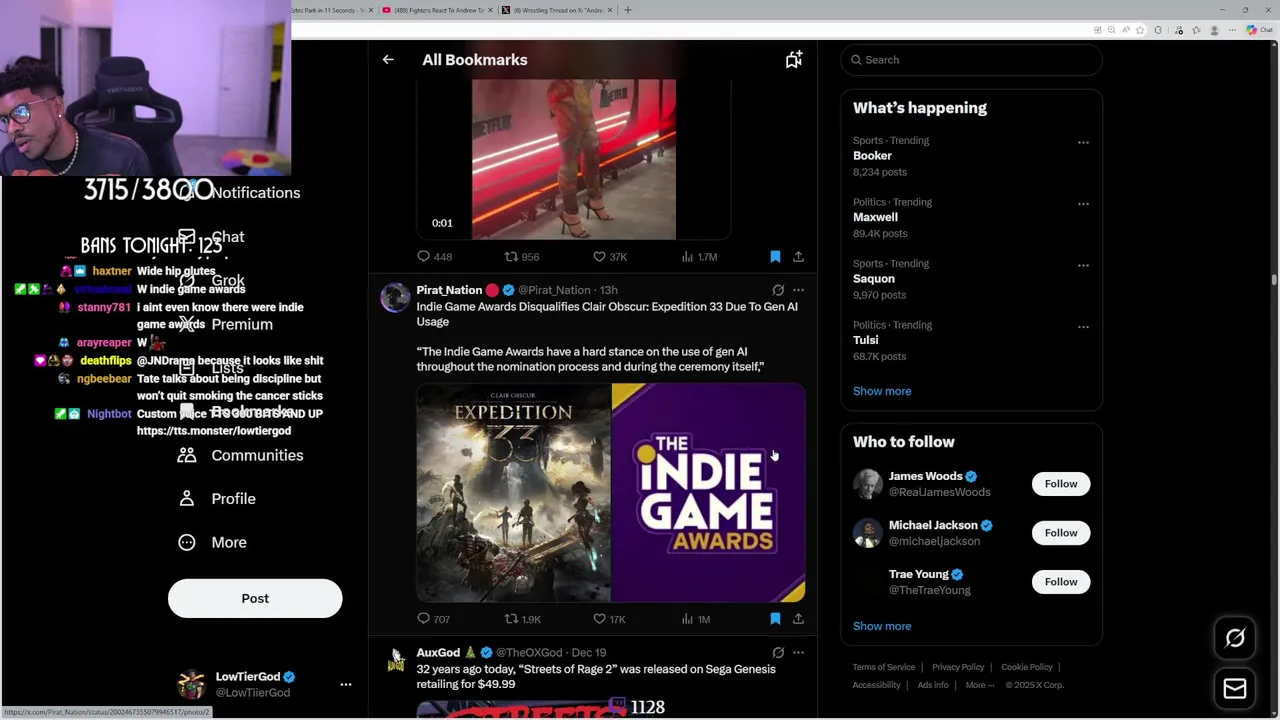The width and height of the screenshot is (1280, 720).
Task: Open the @Pirat_Nation handle link
Action: coord(554,290)
